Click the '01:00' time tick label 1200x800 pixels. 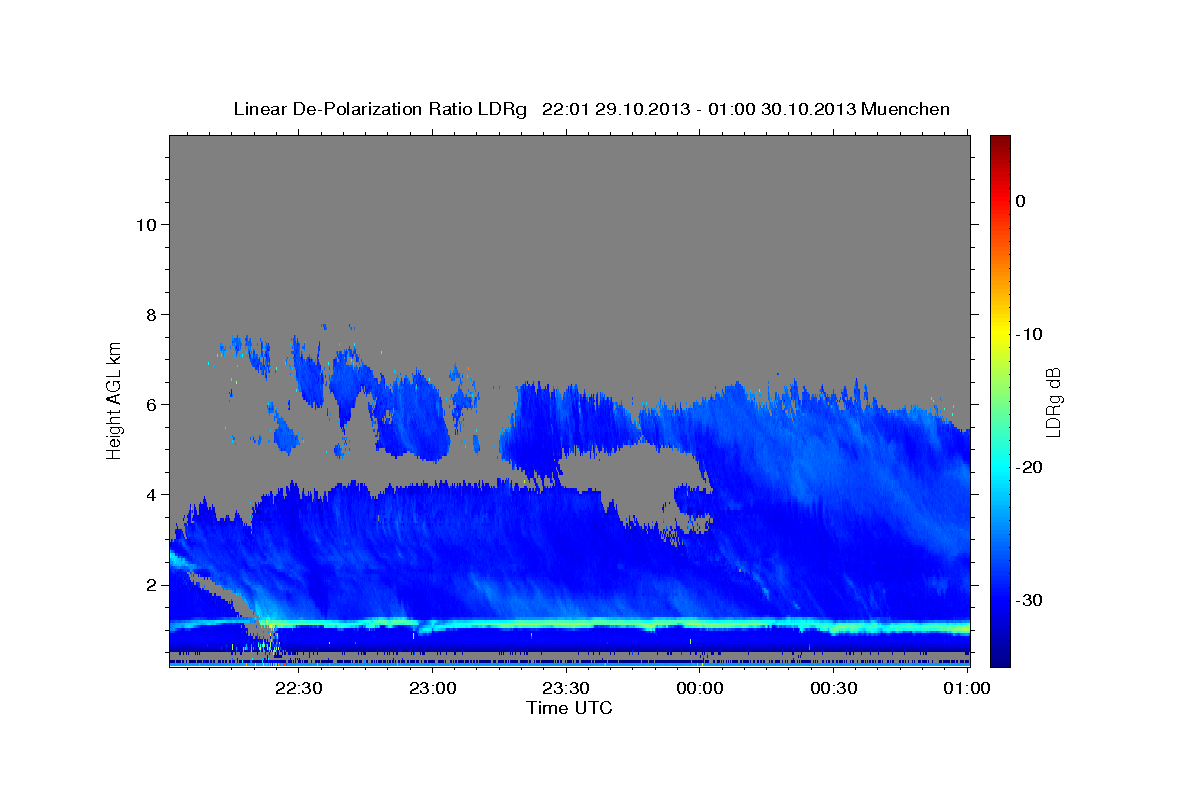coord(966,688)
